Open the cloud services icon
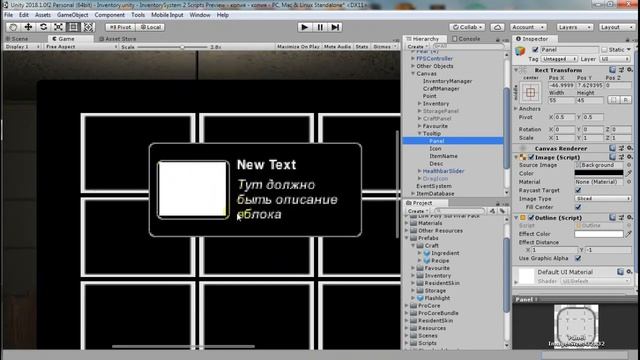This screenshot has height=360, width=640. [497, 27]
